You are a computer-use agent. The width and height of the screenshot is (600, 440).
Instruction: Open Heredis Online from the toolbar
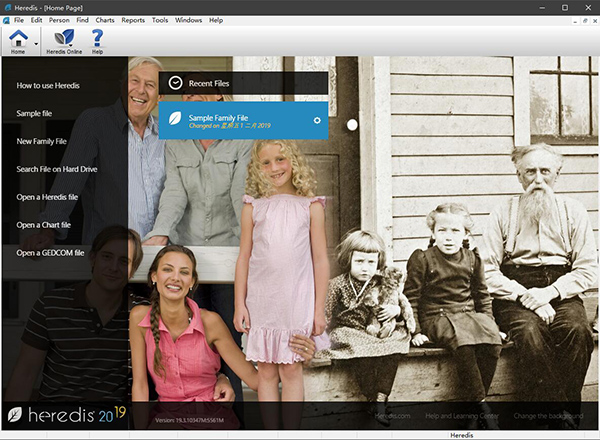point(64,41)
